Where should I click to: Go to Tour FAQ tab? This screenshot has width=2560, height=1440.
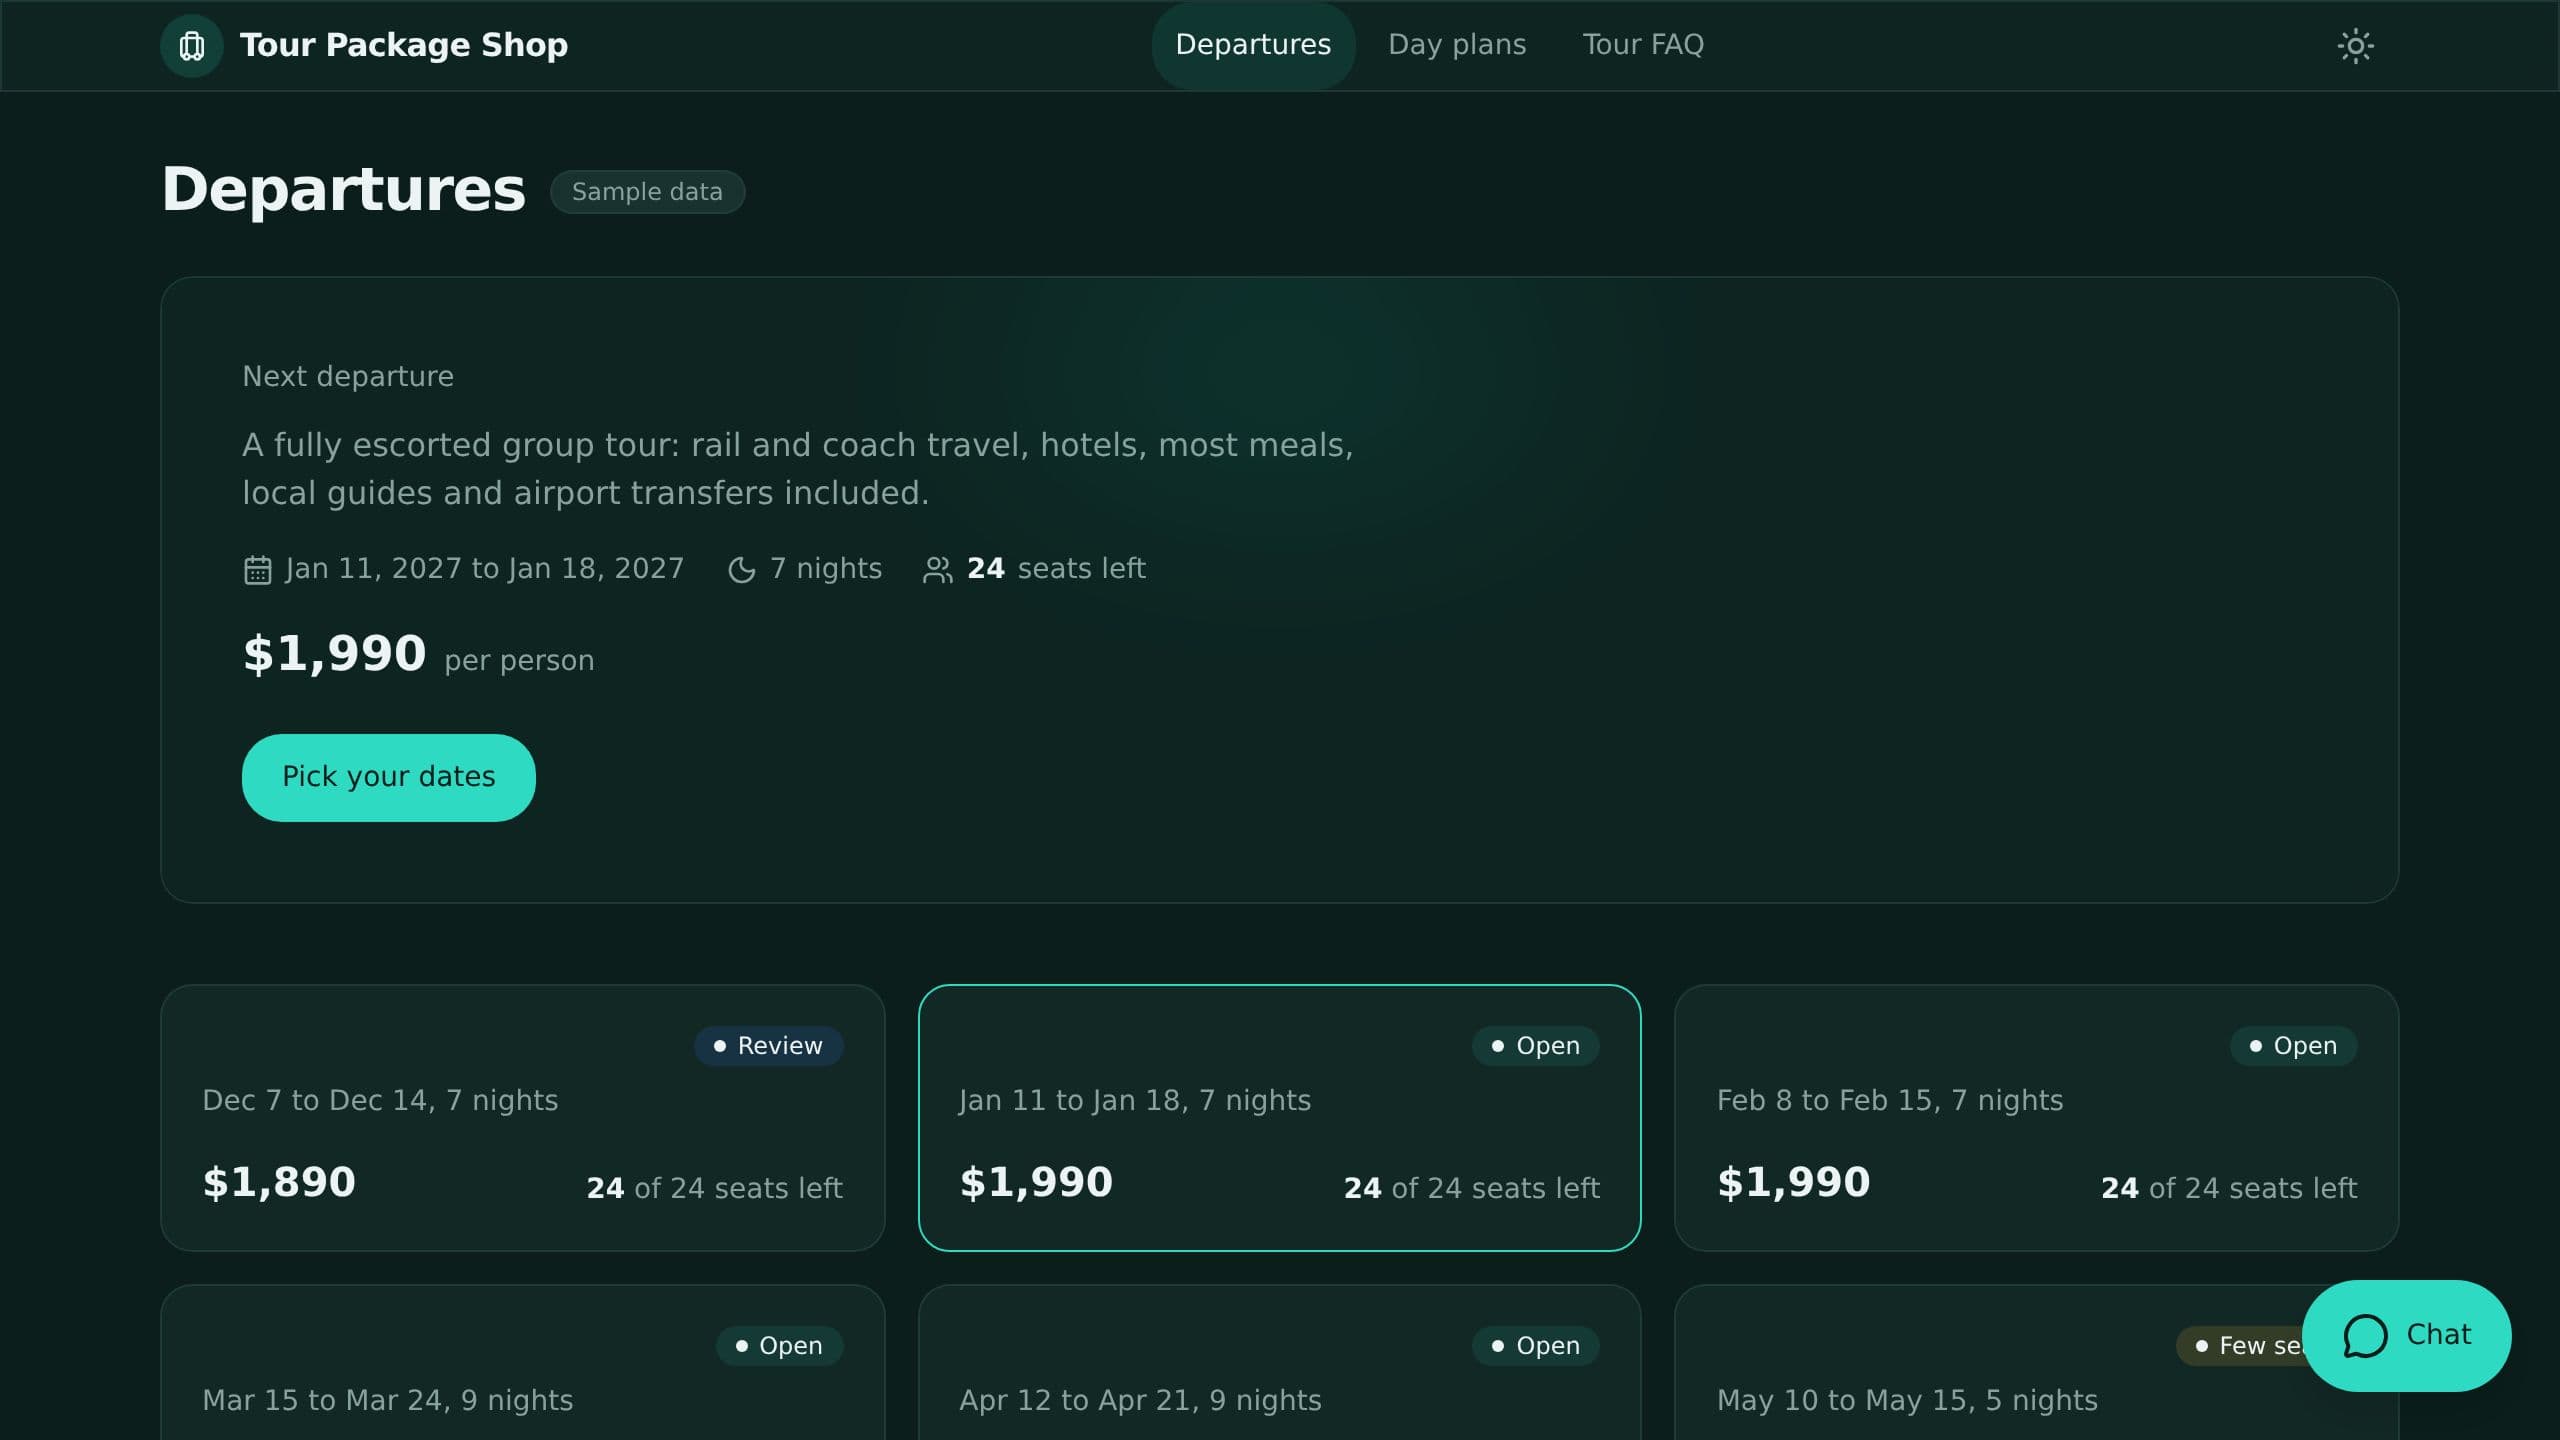tap(1643, 45)
